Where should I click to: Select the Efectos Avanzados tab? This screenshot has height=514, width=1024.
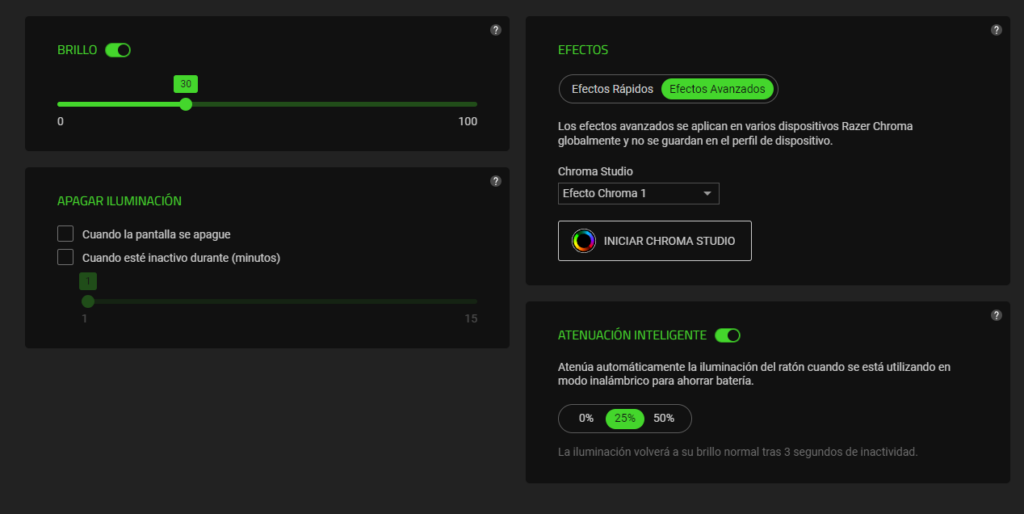tap(717, 89)
